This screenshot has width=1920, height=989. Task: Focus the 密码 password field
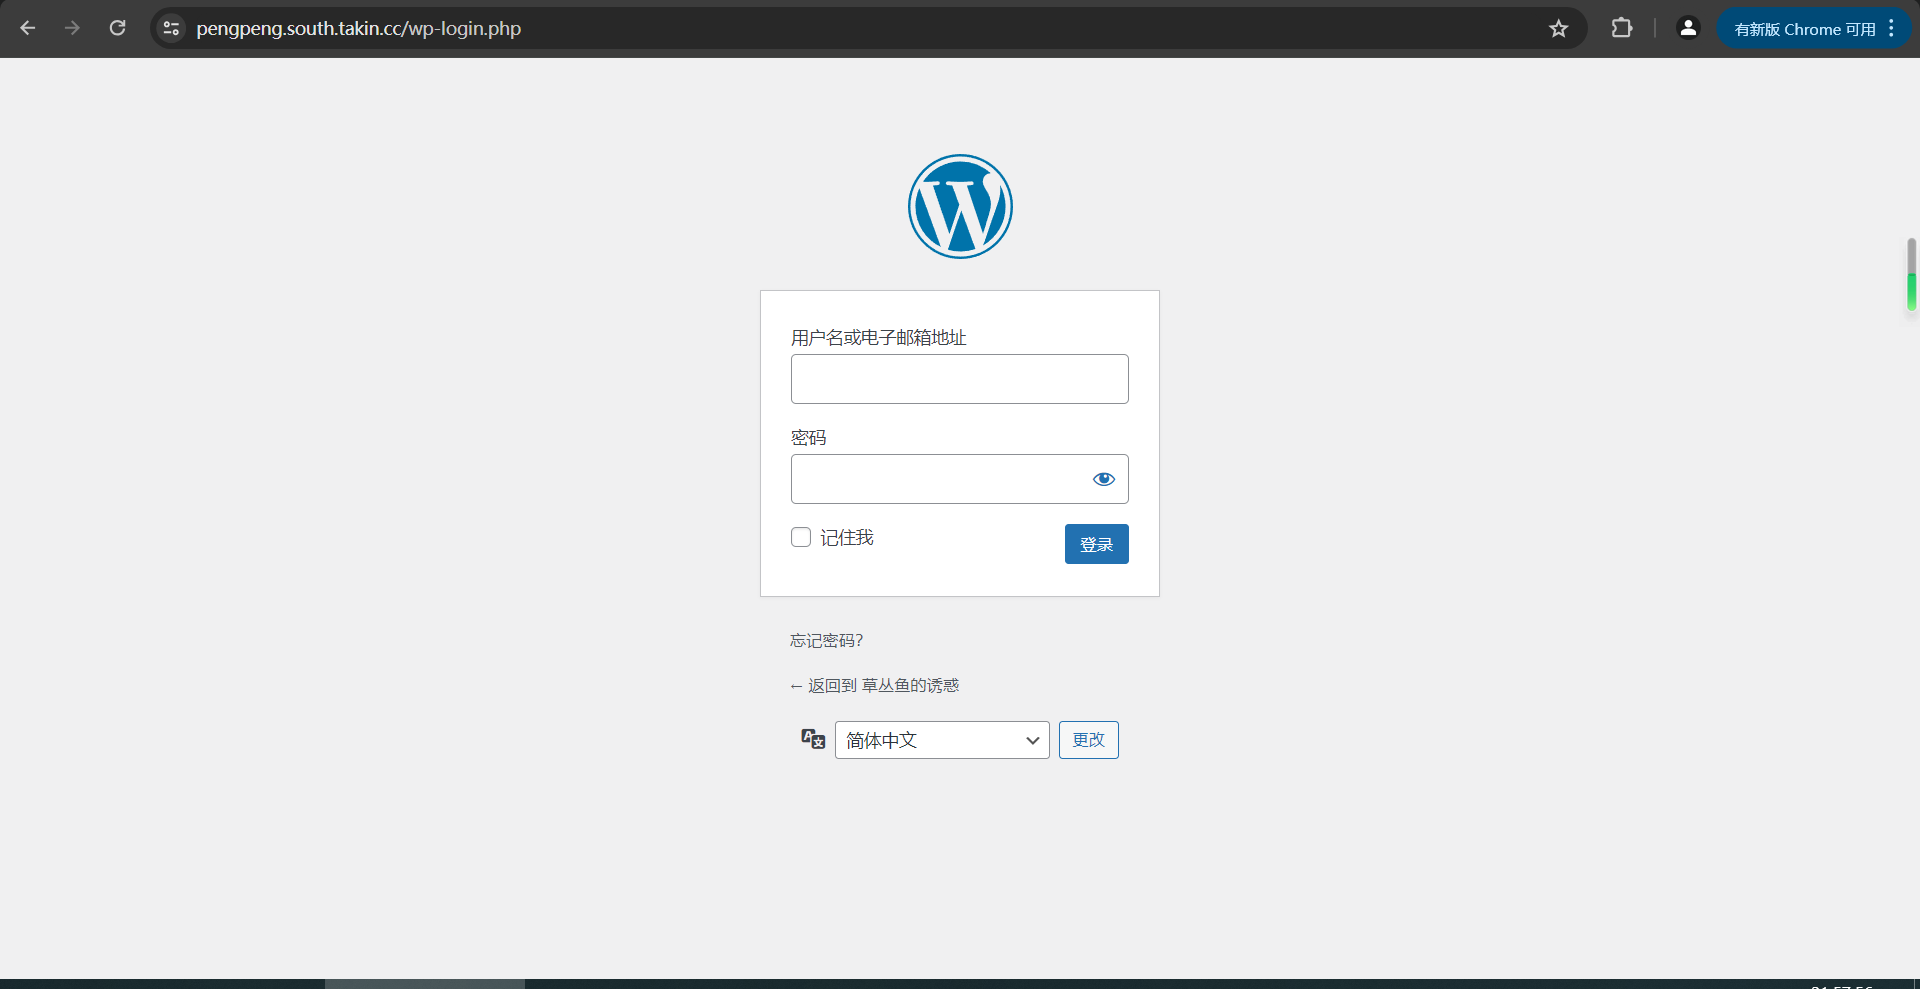960,479
